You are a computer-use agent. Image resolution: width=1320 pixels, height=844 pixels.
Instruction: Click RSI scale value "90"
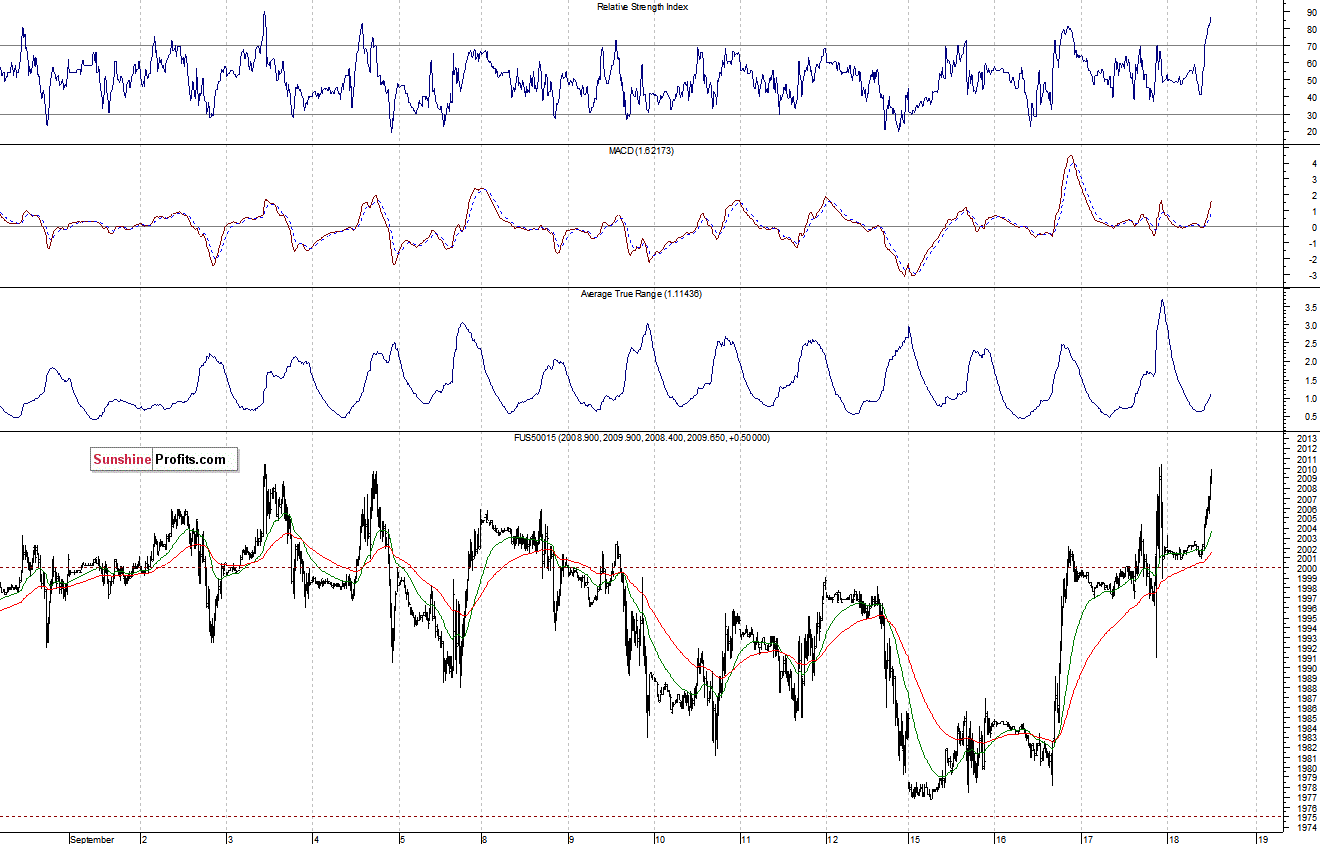1310,13
